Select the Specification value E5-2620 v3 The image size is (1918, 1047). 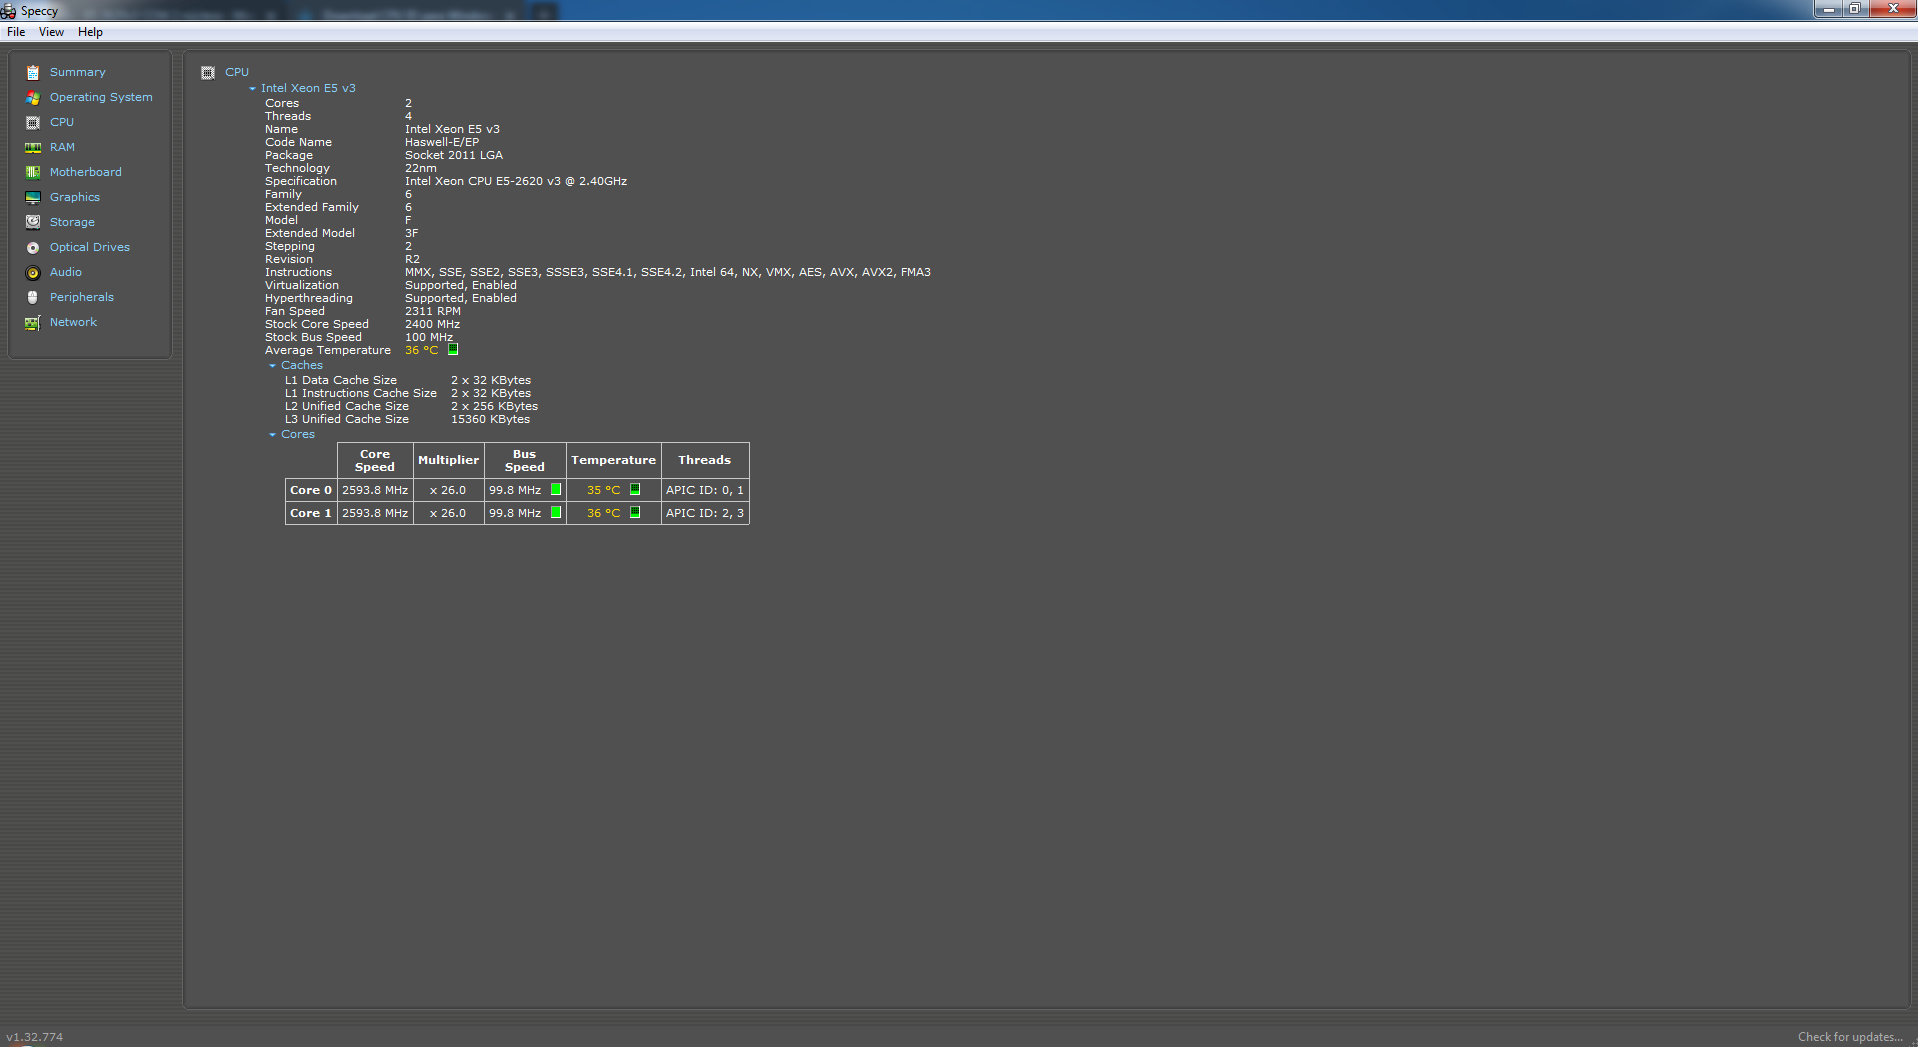[x=516, y=181]
